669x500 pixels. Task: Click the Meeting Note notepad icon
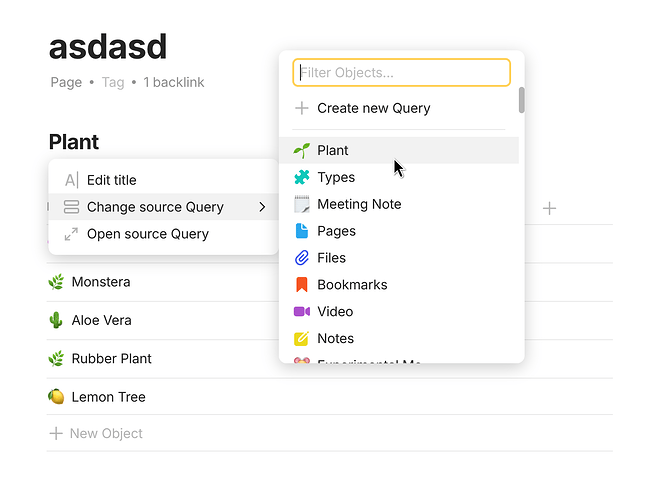[x=302, y=204]
